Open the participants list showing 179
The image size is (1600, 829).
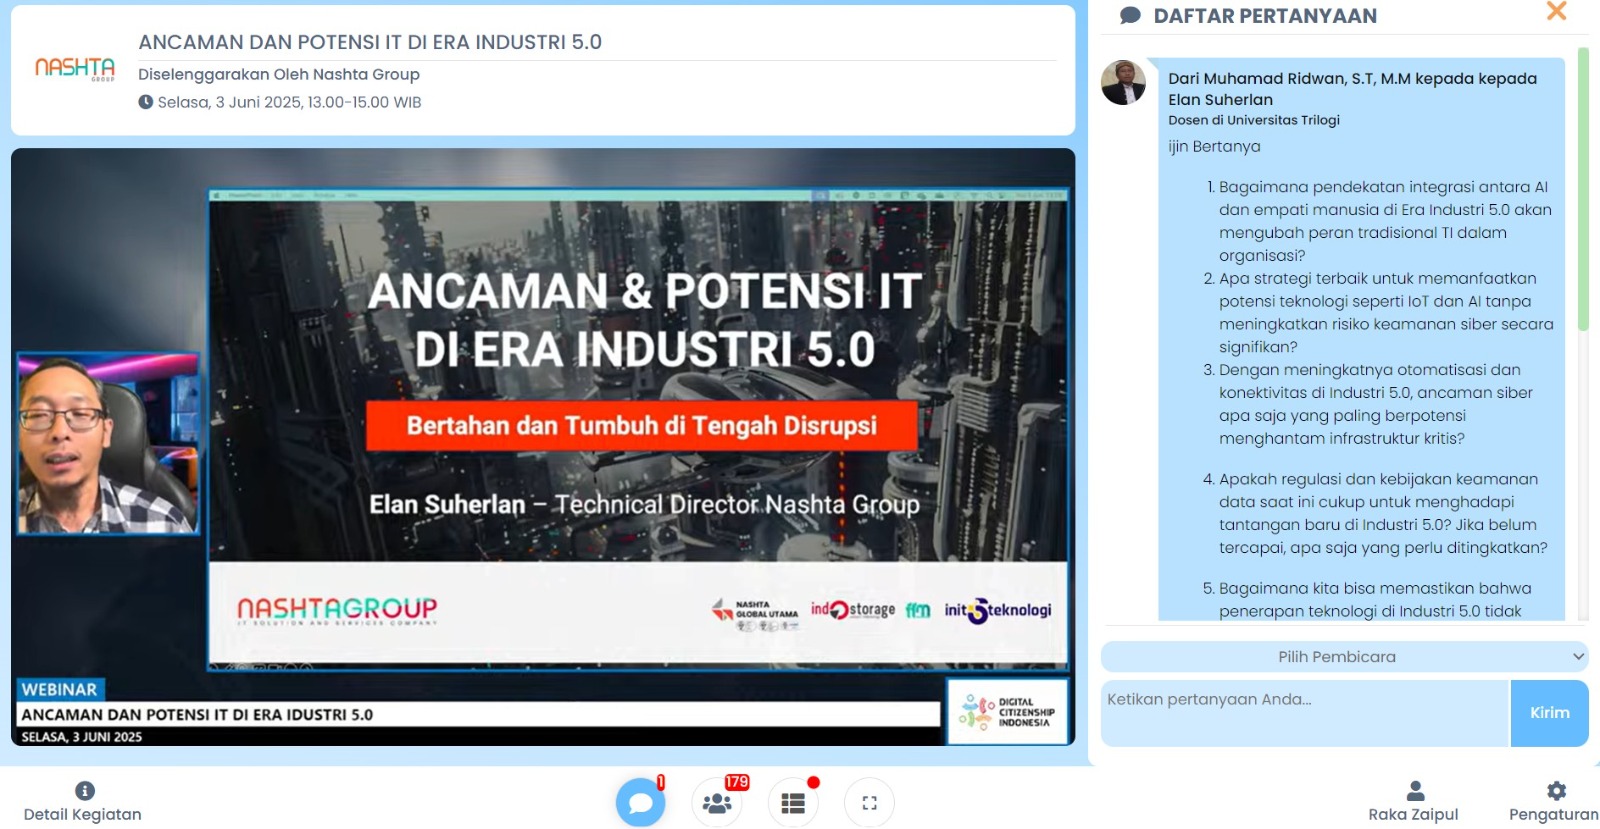pos(717,802)
